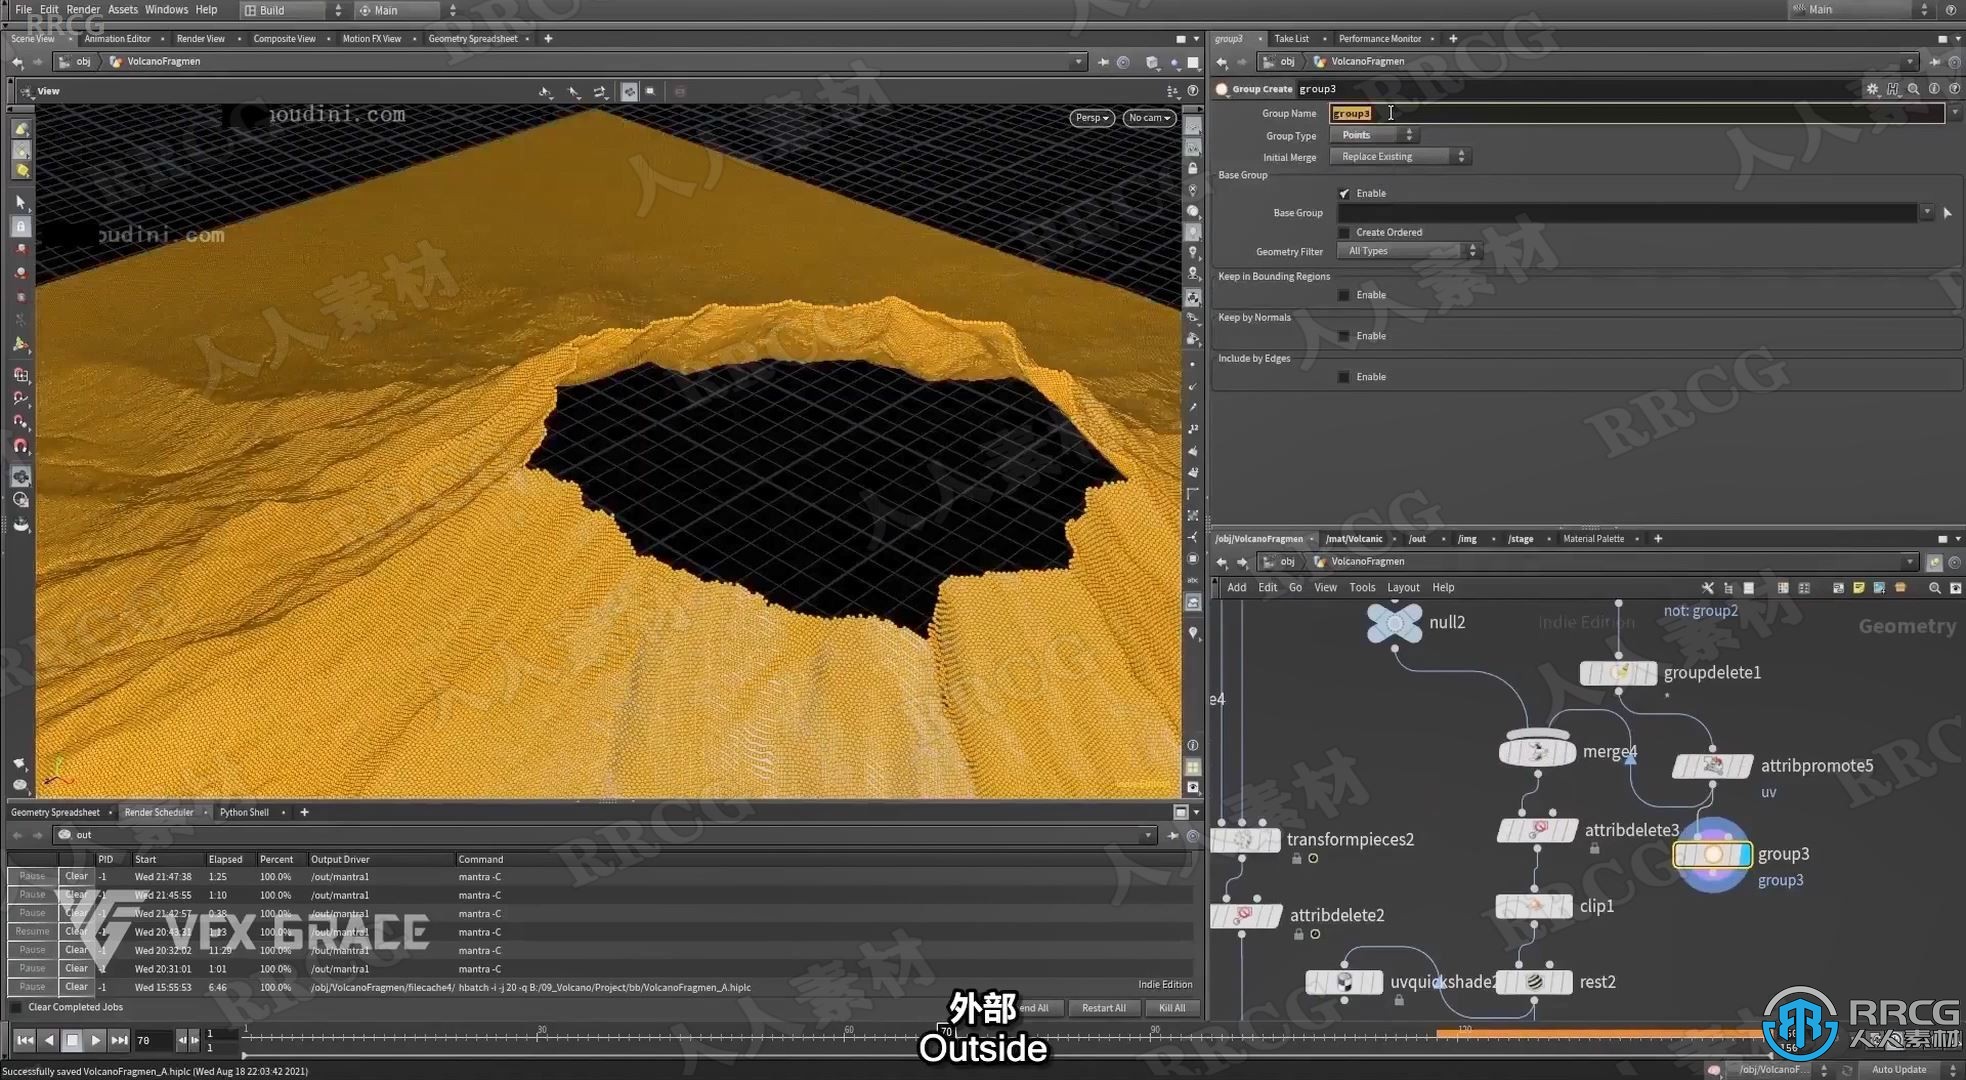
Task: Select the uvquickshade2 node
Action: 1345,980
